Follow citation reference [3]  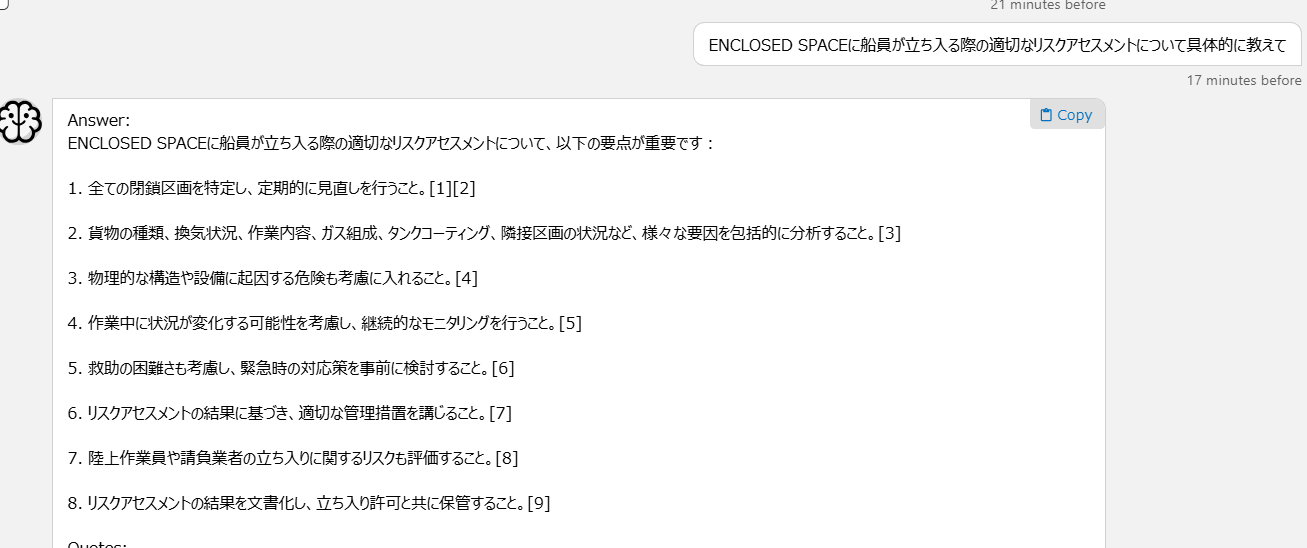889,233
